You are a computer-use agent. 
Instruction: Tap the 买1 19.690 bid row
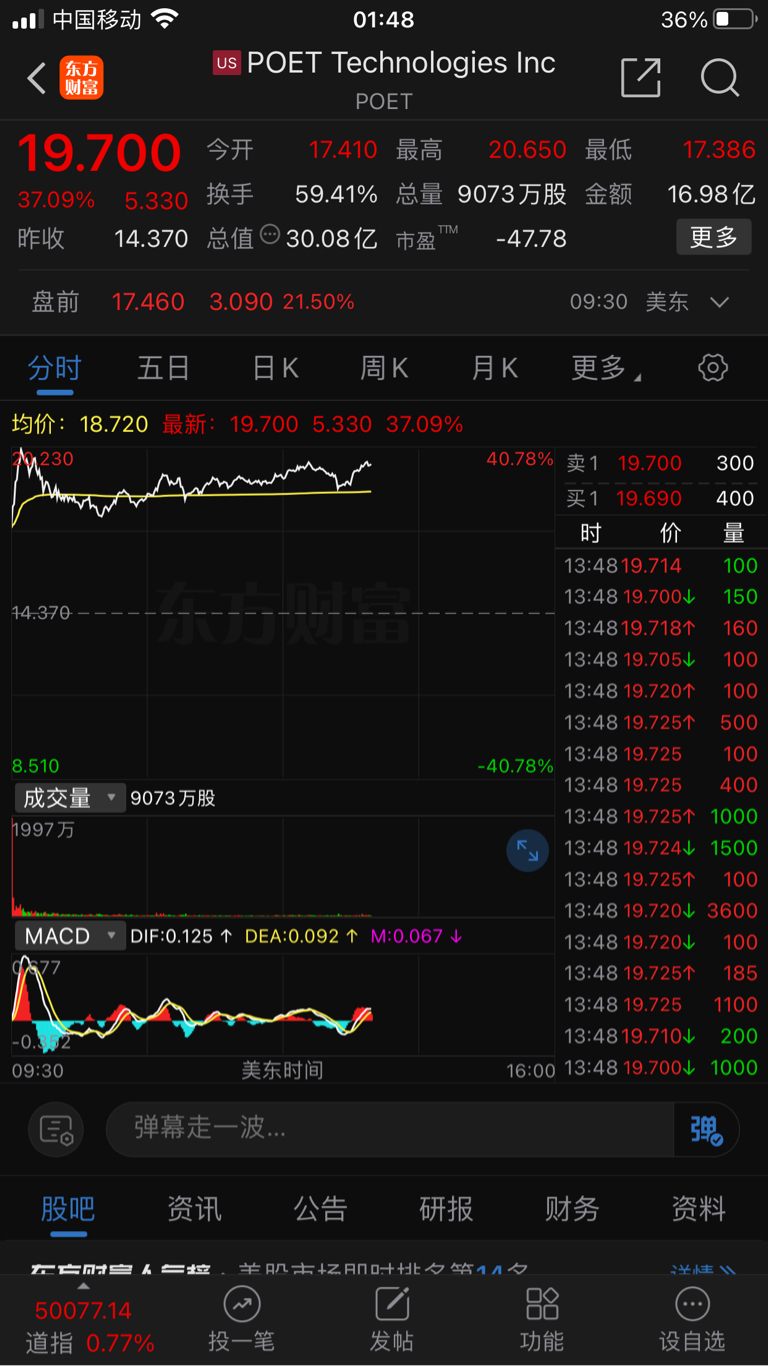[660, 498]
